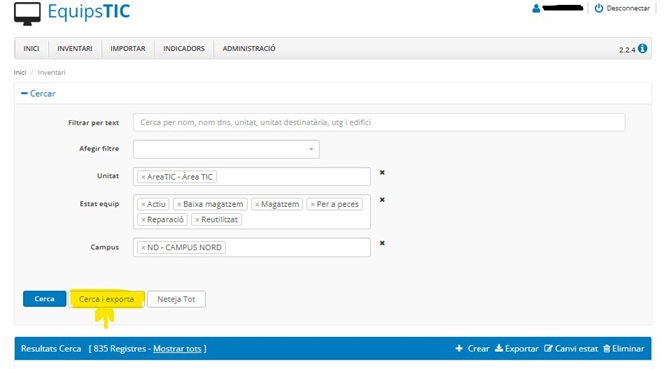Remove the AreaTIC - Àrea TIC tag
The height and width of the screenshot is (369, 671).
point(143,177)
